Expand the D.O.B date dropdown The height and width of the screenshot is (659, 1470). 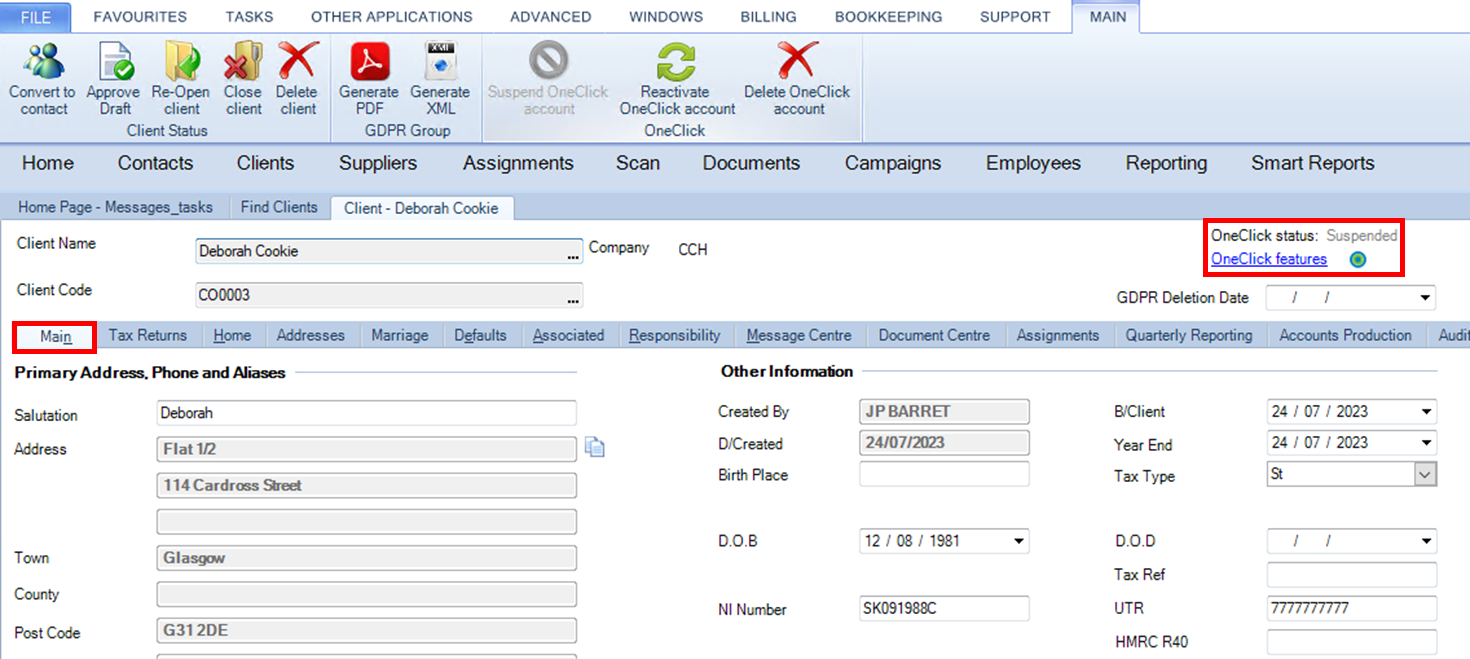[x=1018, y=541]
